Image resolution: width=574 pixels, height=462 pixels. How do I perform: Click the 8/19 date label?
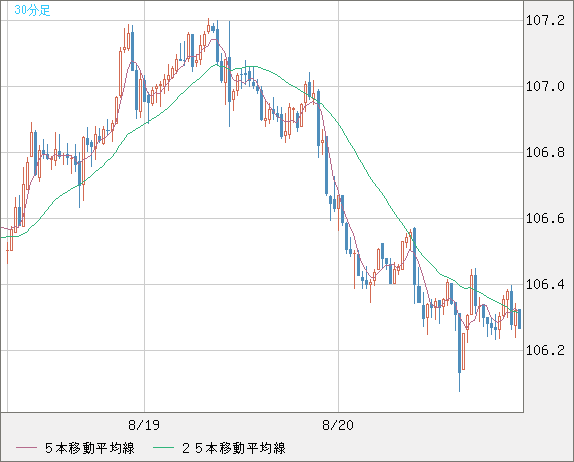point(144,425)
